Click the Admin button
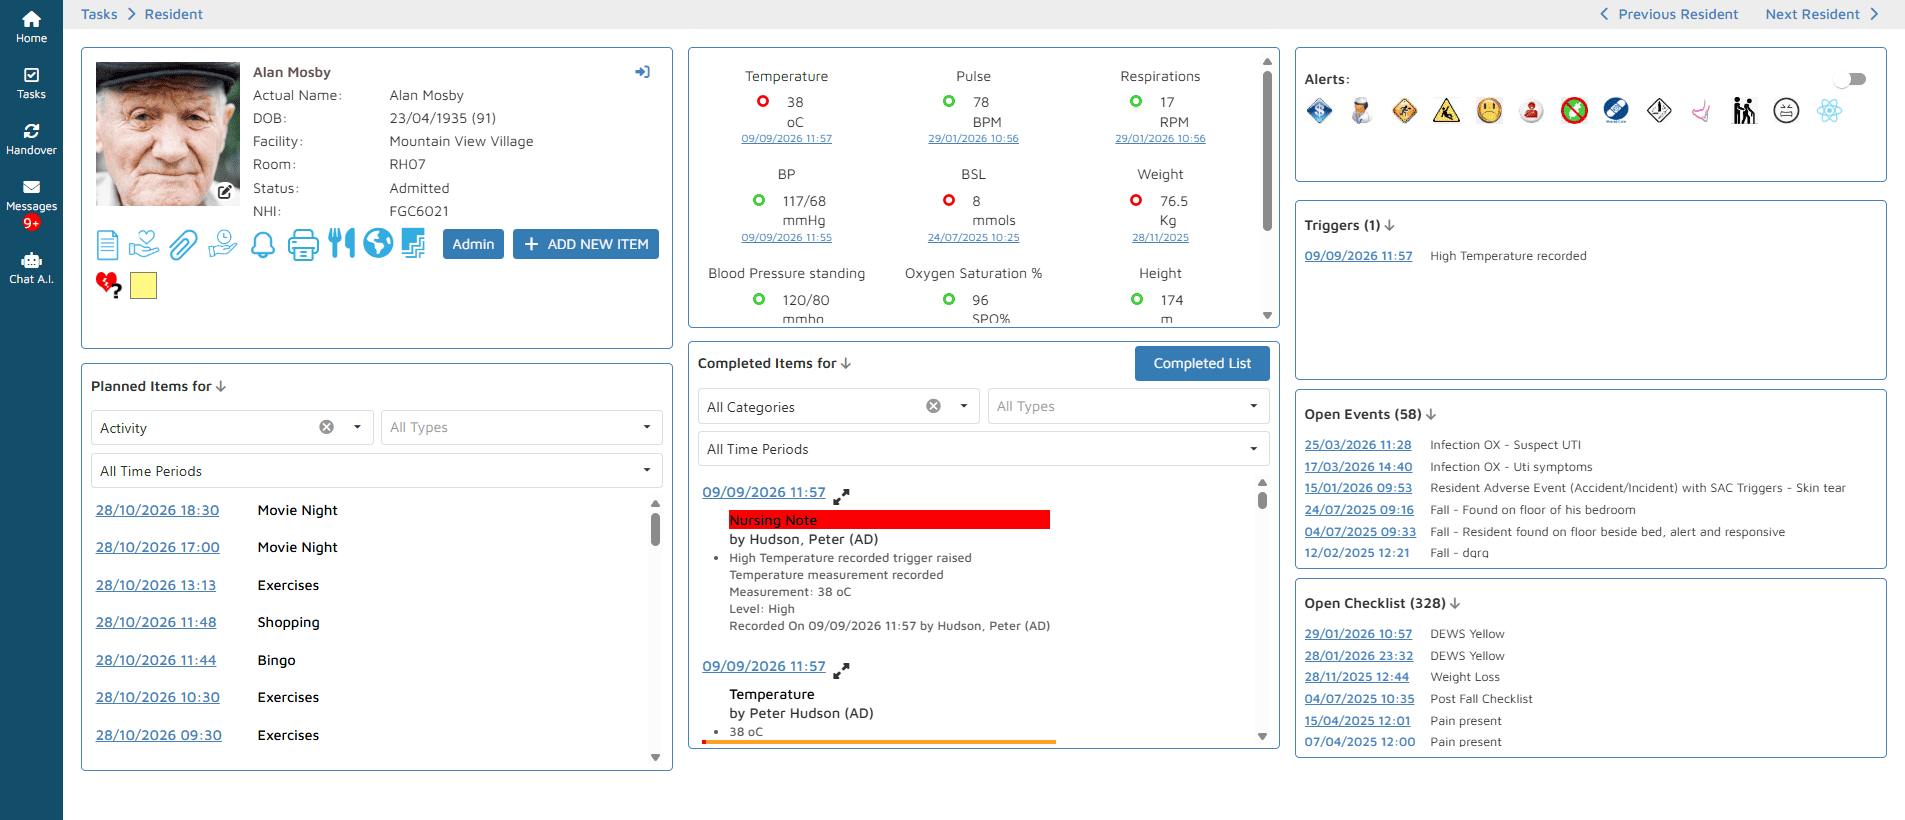Image resolution: width=1905 pixels, height=820 pixels. click(473, 244)
